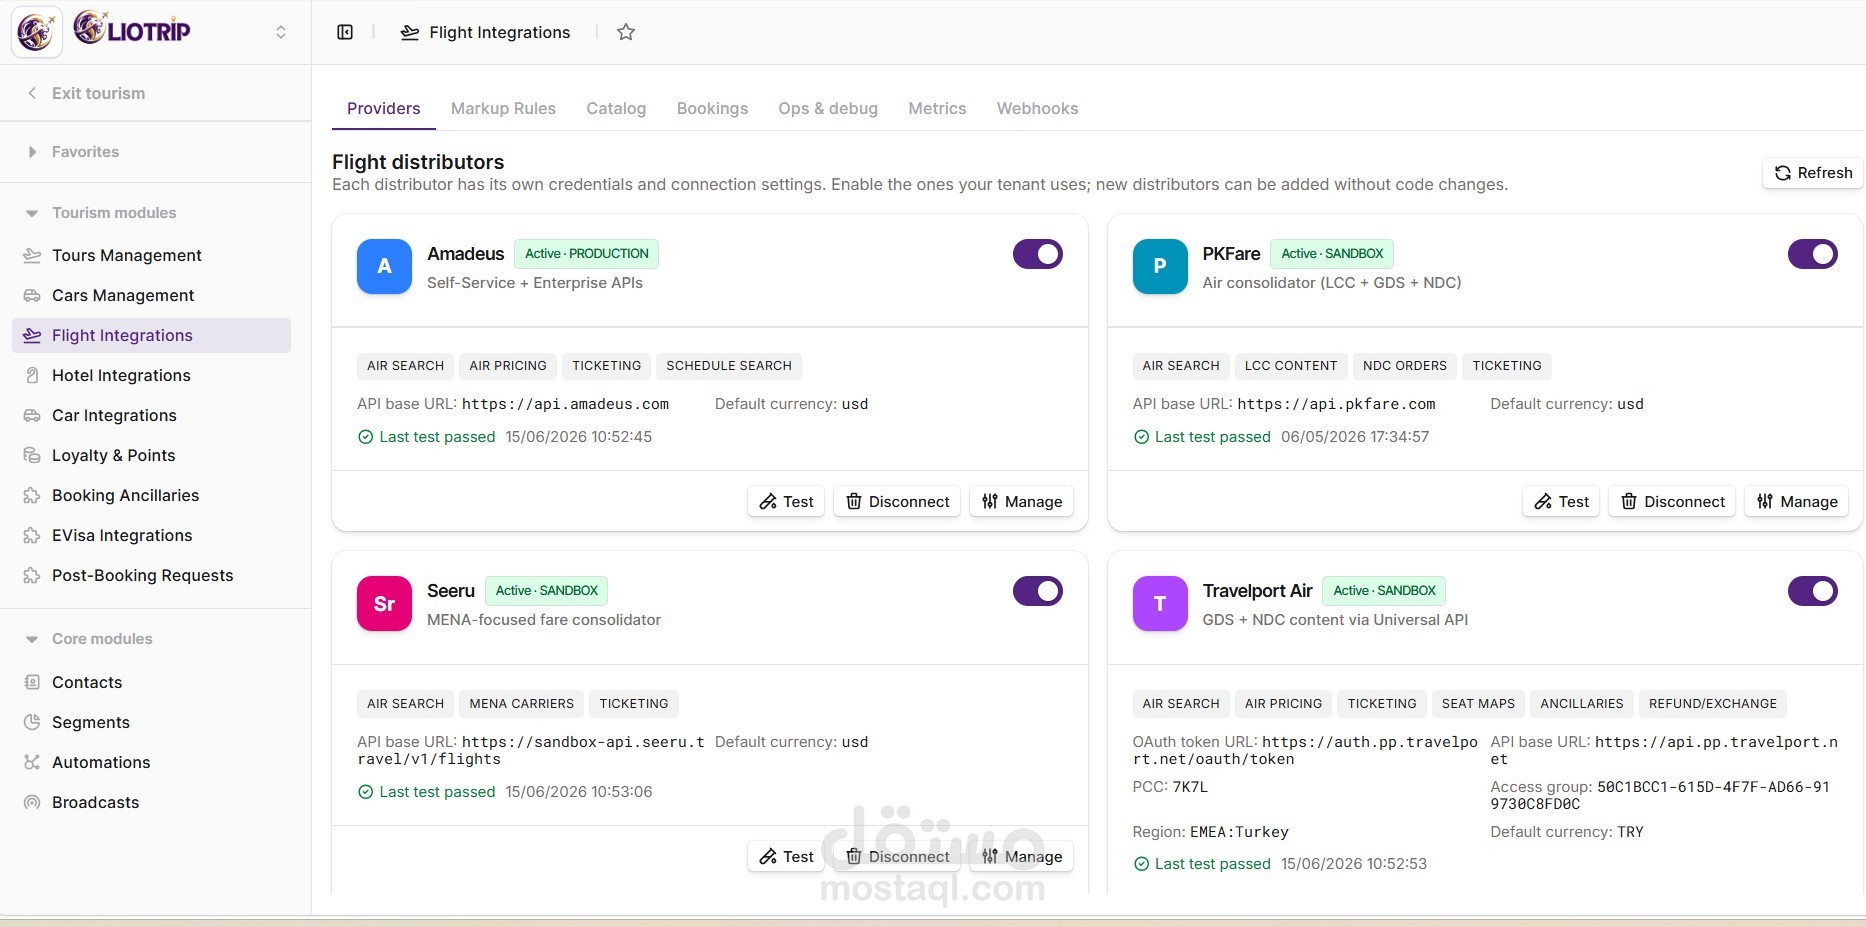
Task: Open EVisa Integrations module
Action: (151, 535)
